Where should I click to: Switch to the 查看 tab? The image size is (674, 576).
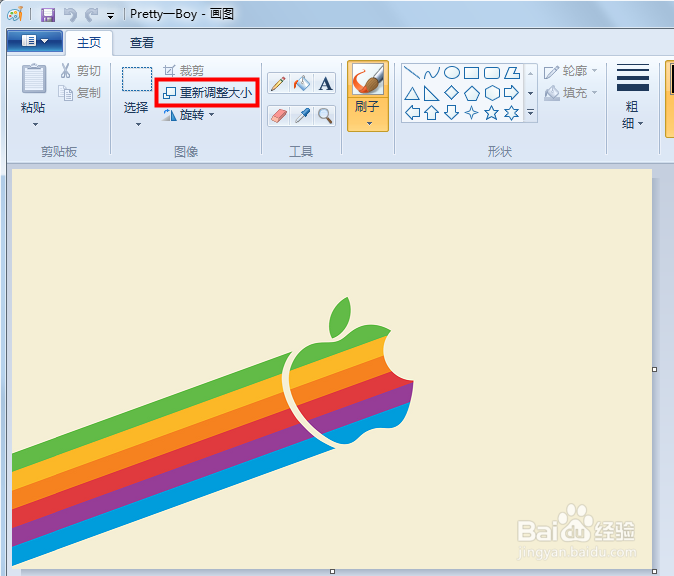tap(142, 43)
